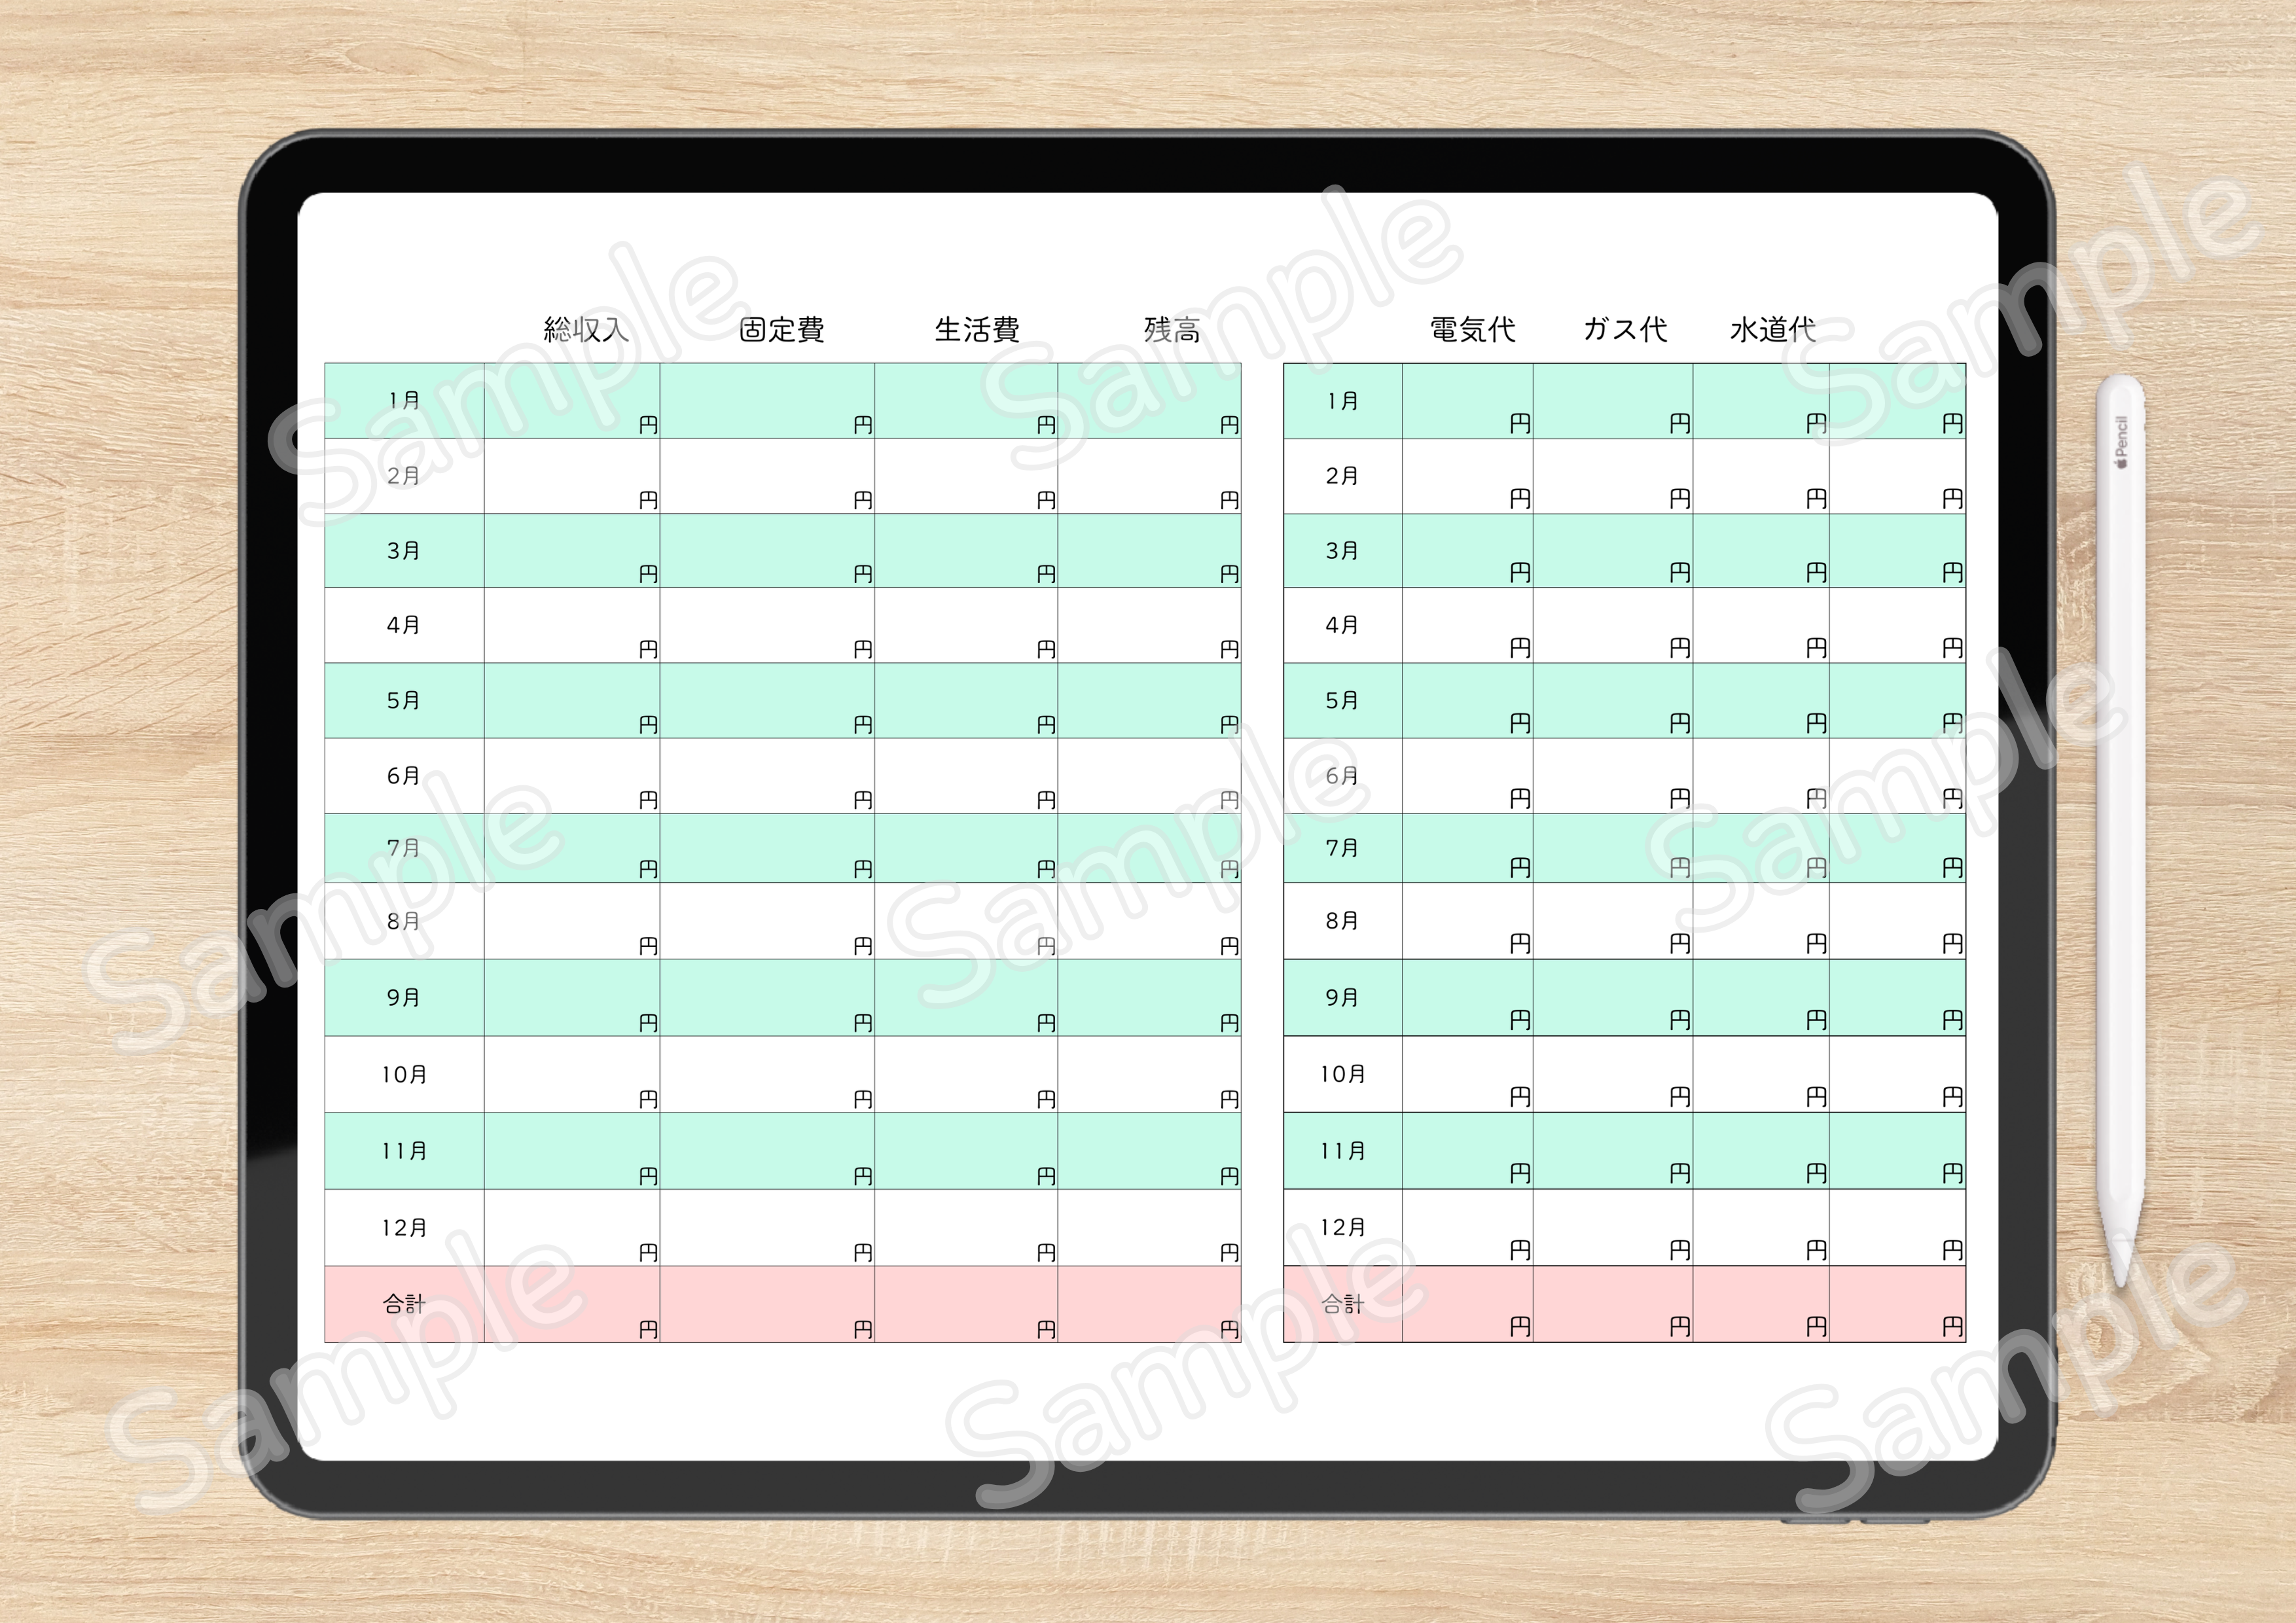The width and height of the screenshot is (2296, 1623).
Task: Click the pink 合計 総収入 total cell
Action: point(571,1304)
